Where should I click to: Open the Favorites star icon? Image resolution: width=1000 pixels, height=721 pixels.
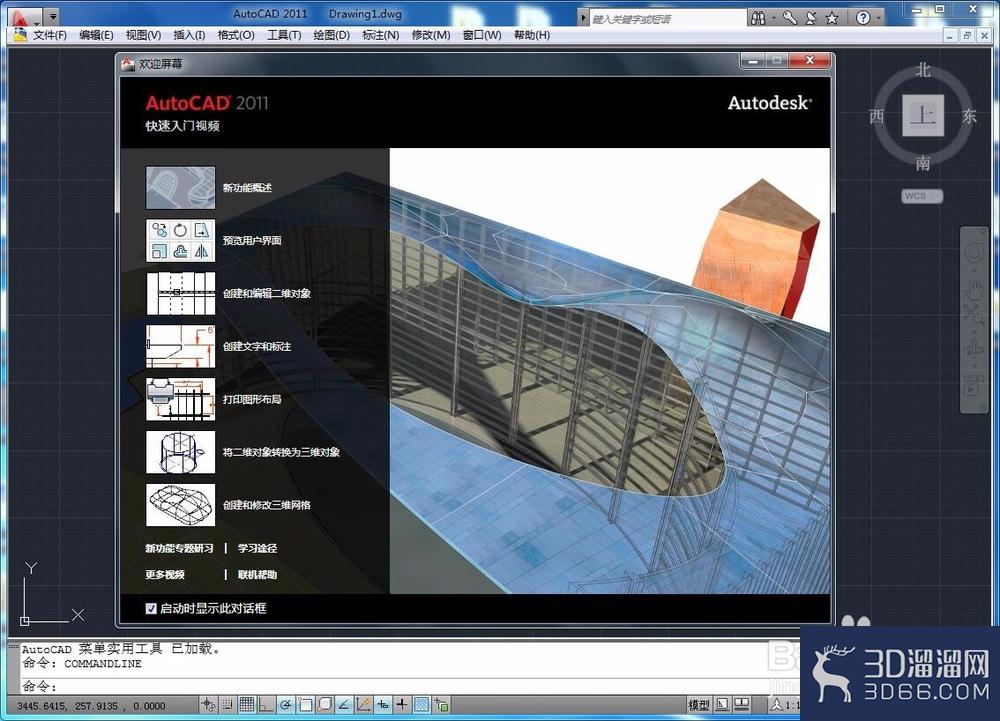point(832,18)
